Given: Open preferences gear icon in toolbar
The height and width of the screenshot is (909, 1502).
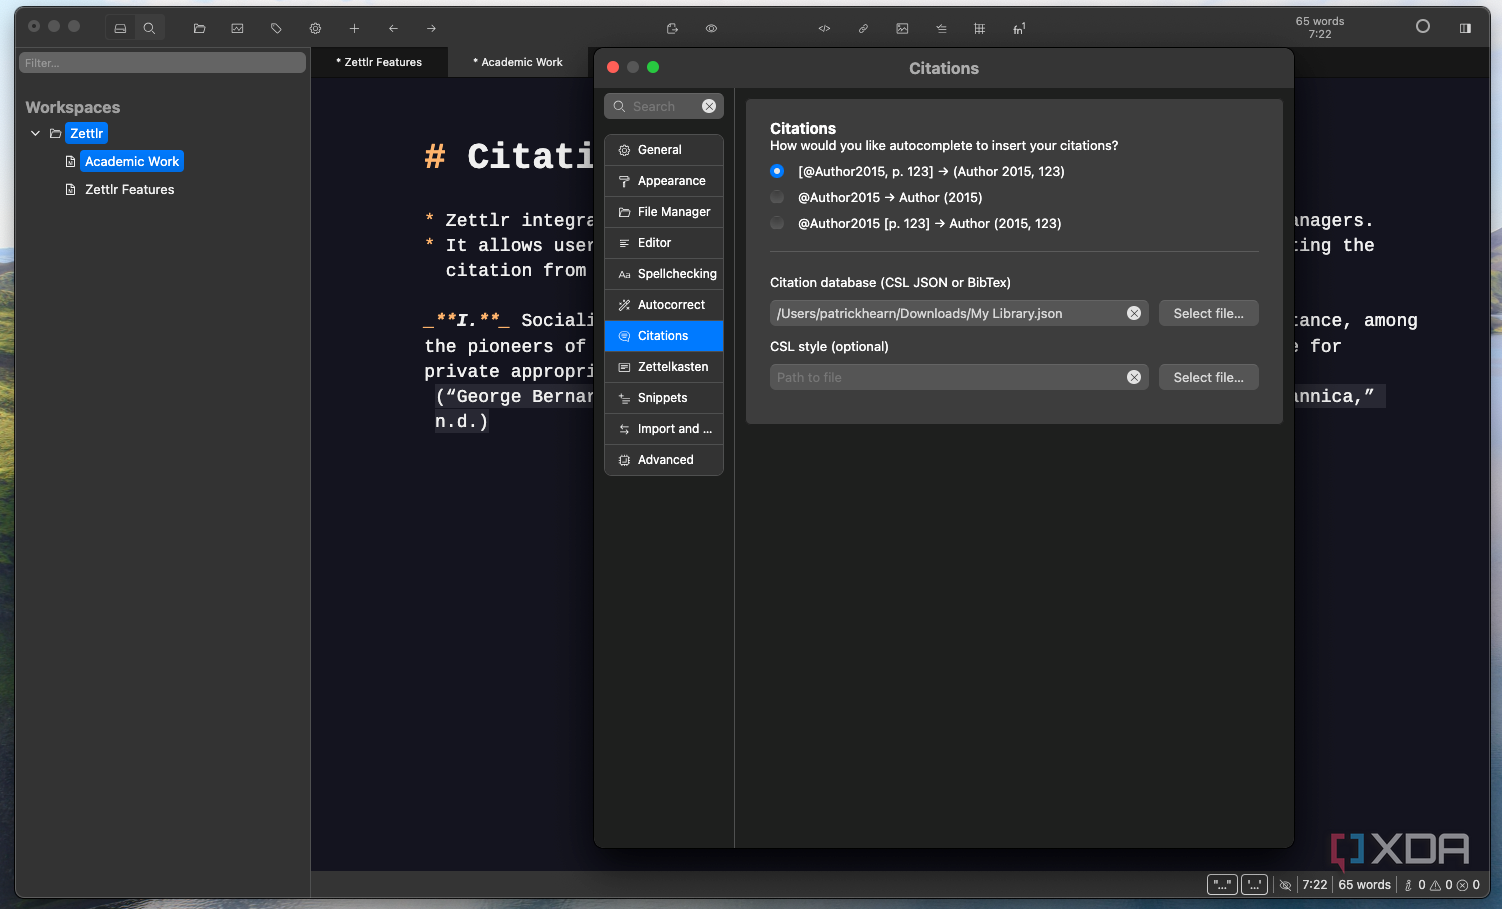Looking at the screenshot, I should pyautogui.click(x=315, y=29).
